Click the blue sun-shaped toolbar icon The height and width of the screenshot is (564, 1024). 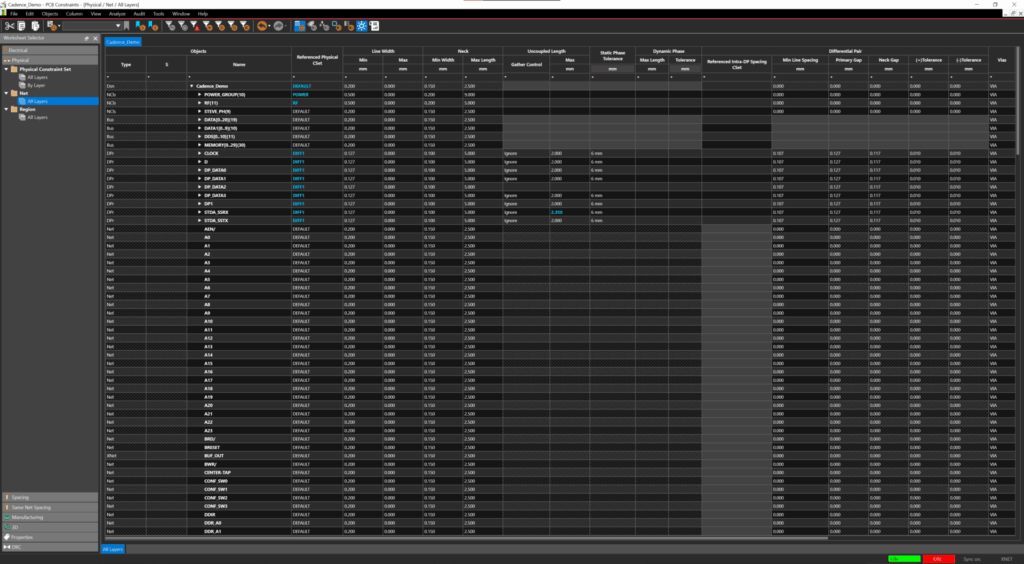tap(362, 26)
